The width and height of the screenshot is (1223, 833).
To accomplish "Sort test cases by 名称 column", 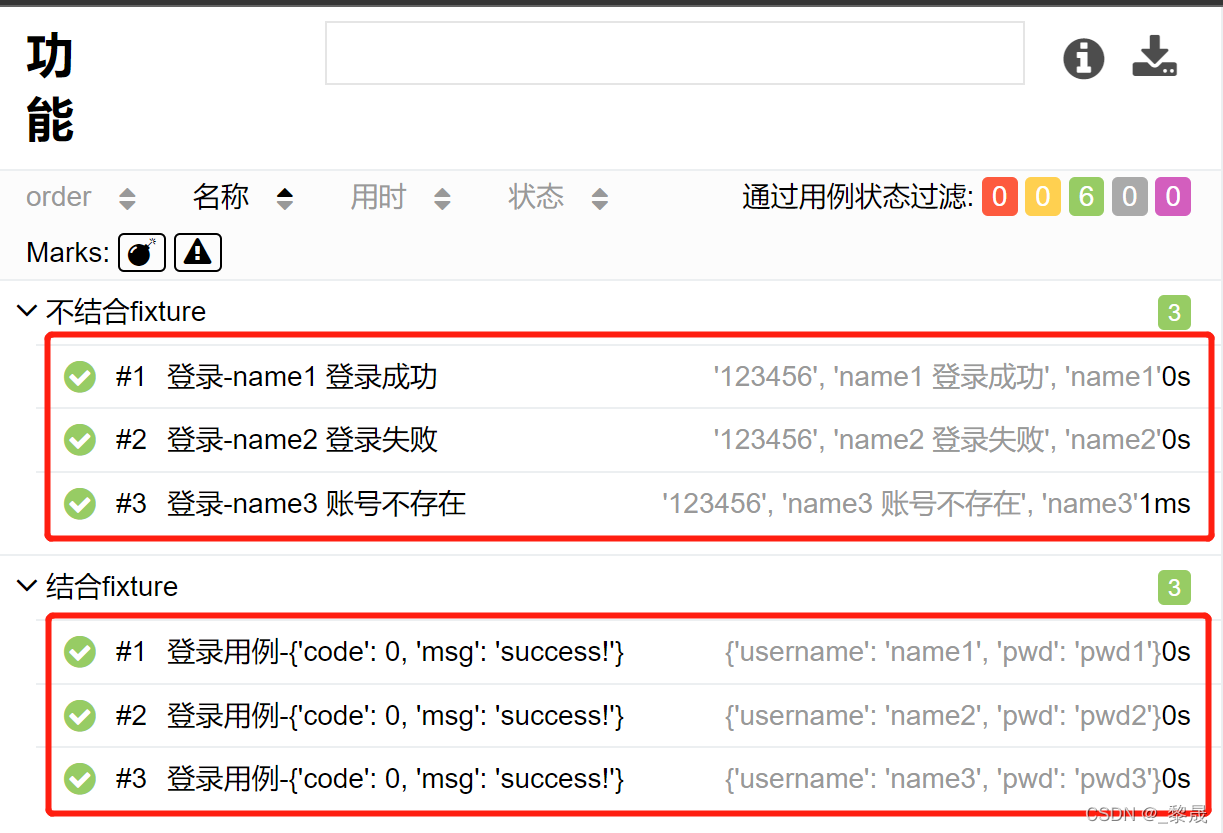I will tap(243, 197).
